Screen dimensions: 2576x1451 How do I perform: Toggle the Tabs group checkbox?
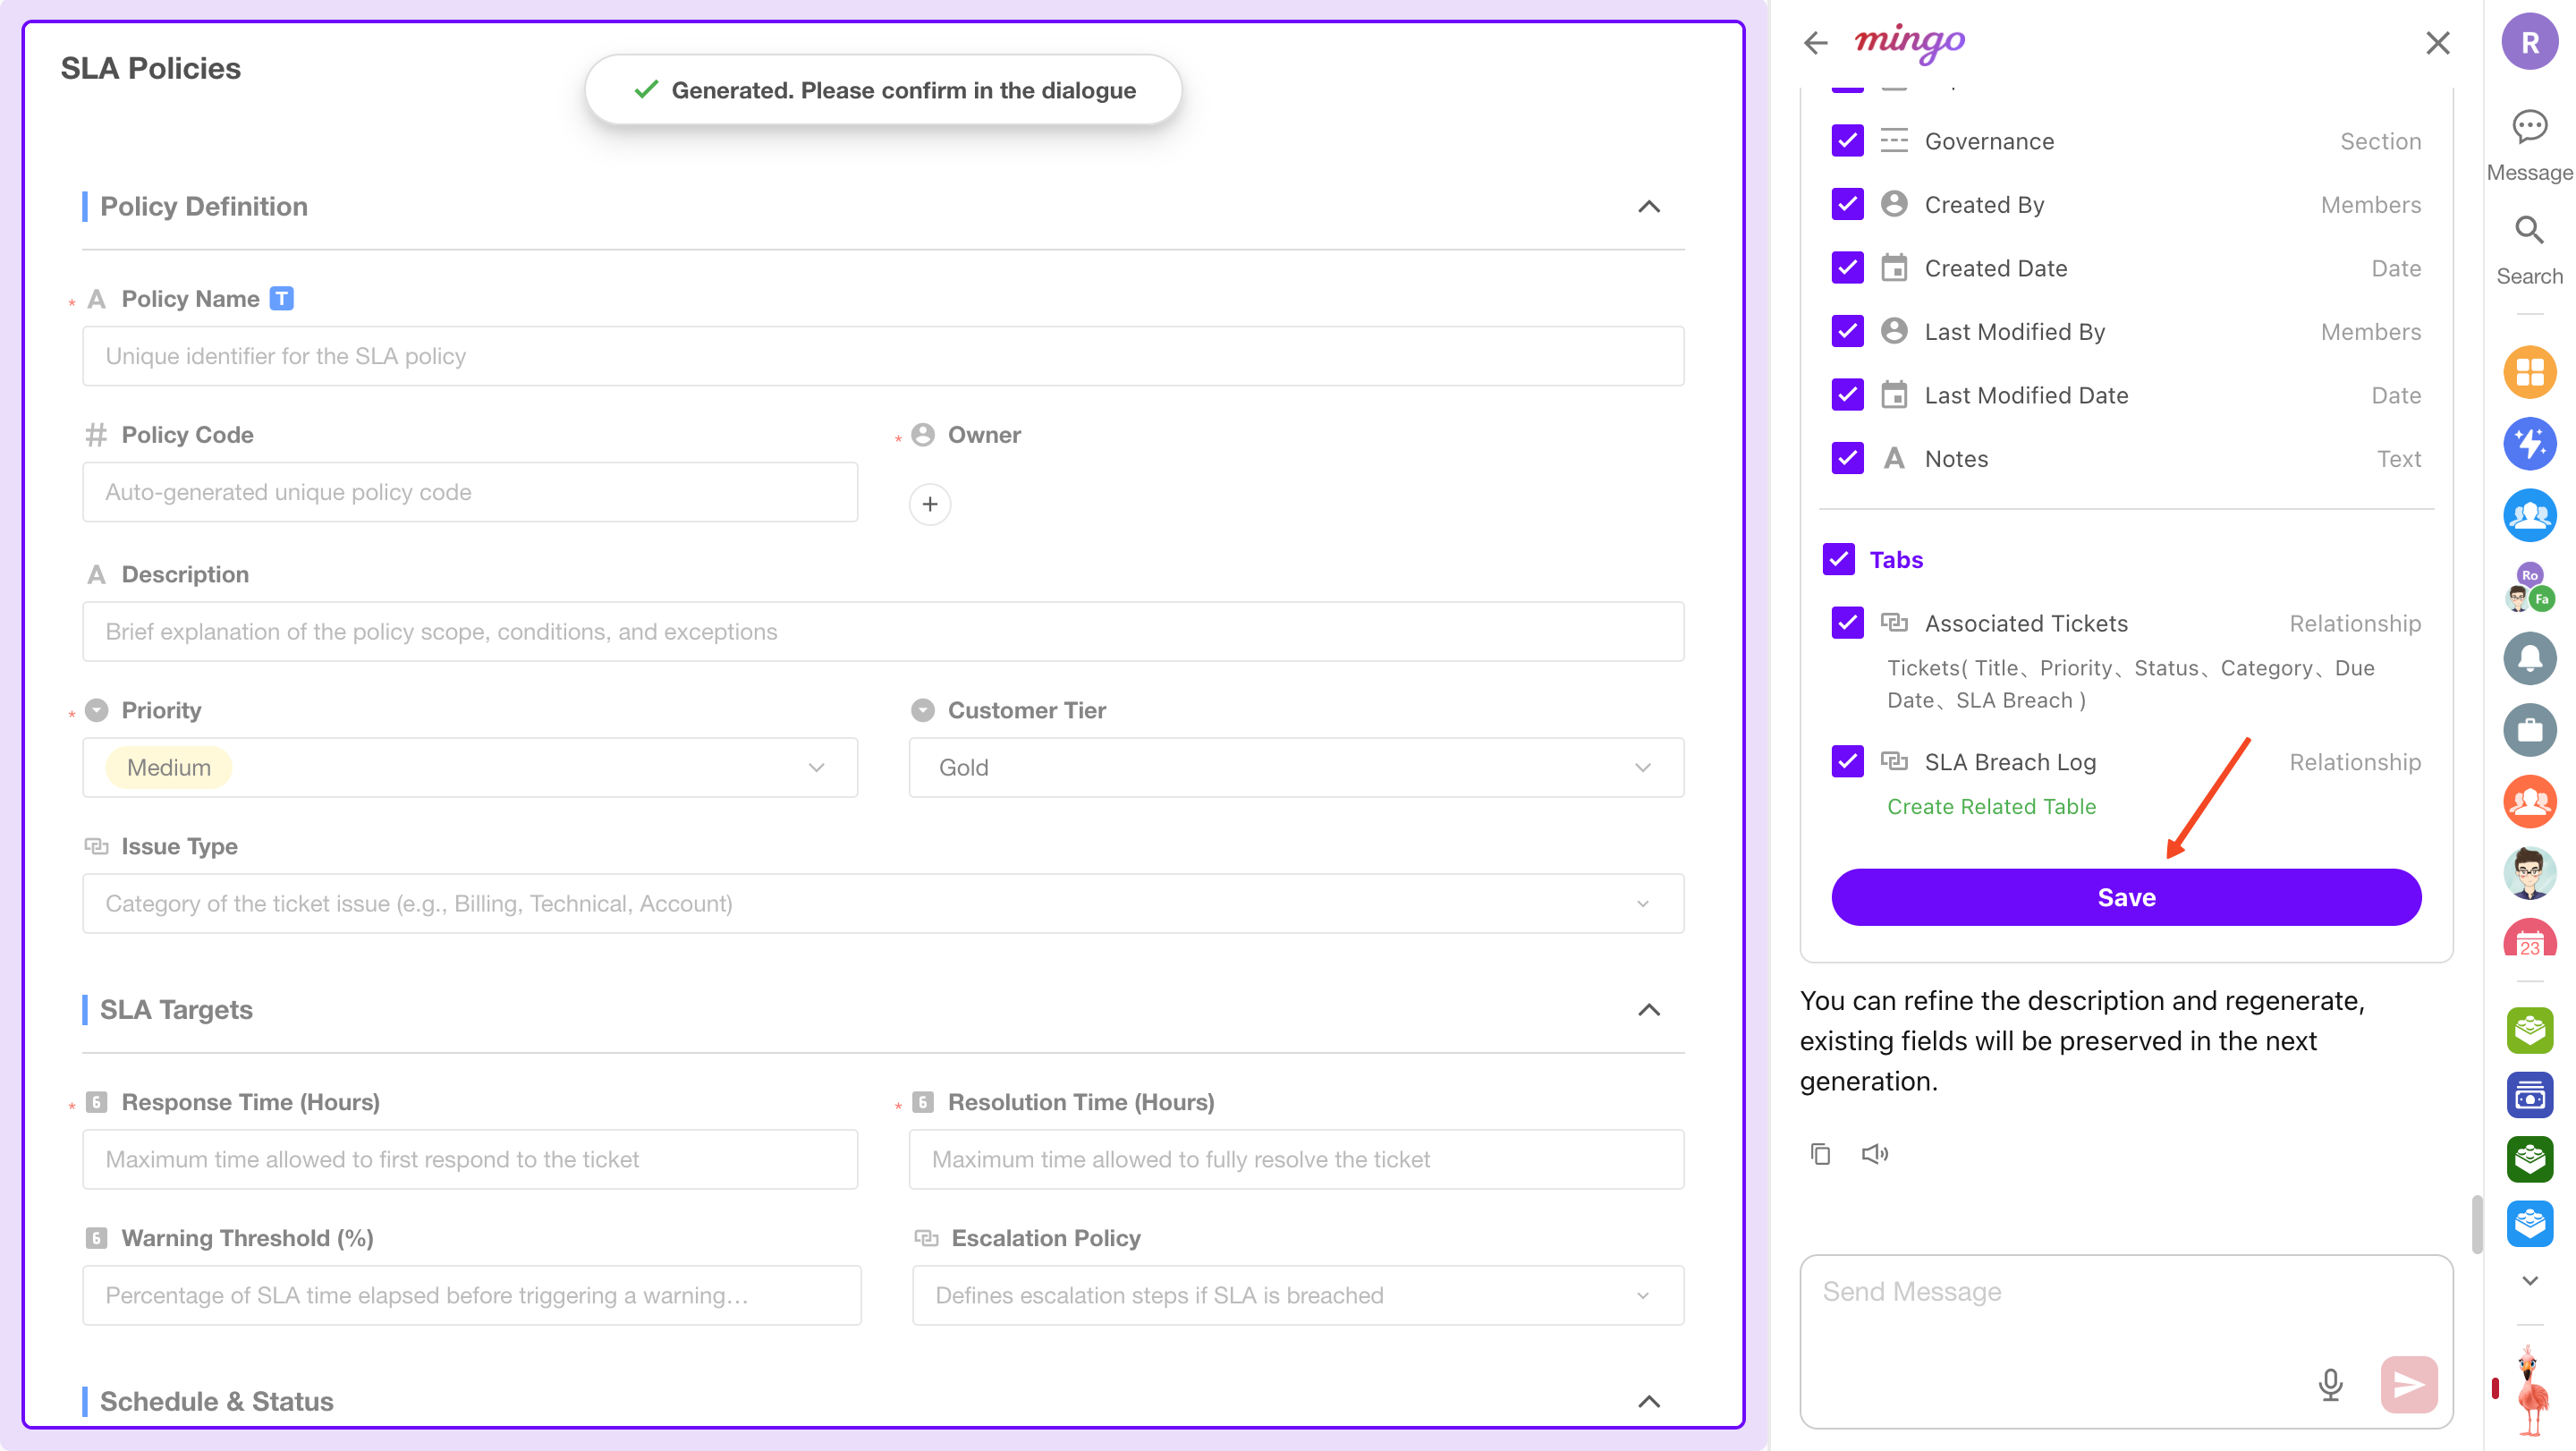pyautogui.click(x=1838, y=559)
